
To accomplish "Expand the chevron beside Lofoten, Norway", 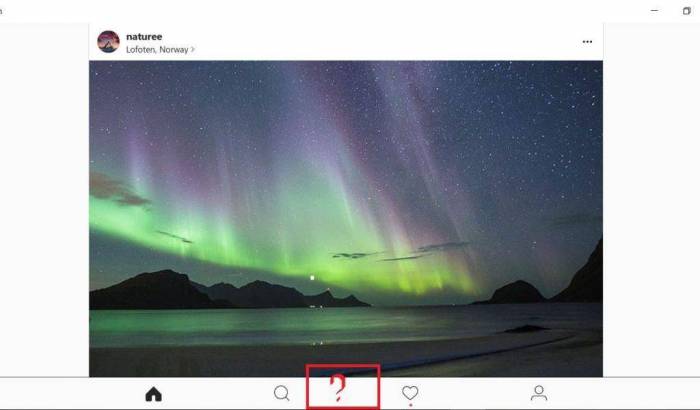I will pos(192,49).
